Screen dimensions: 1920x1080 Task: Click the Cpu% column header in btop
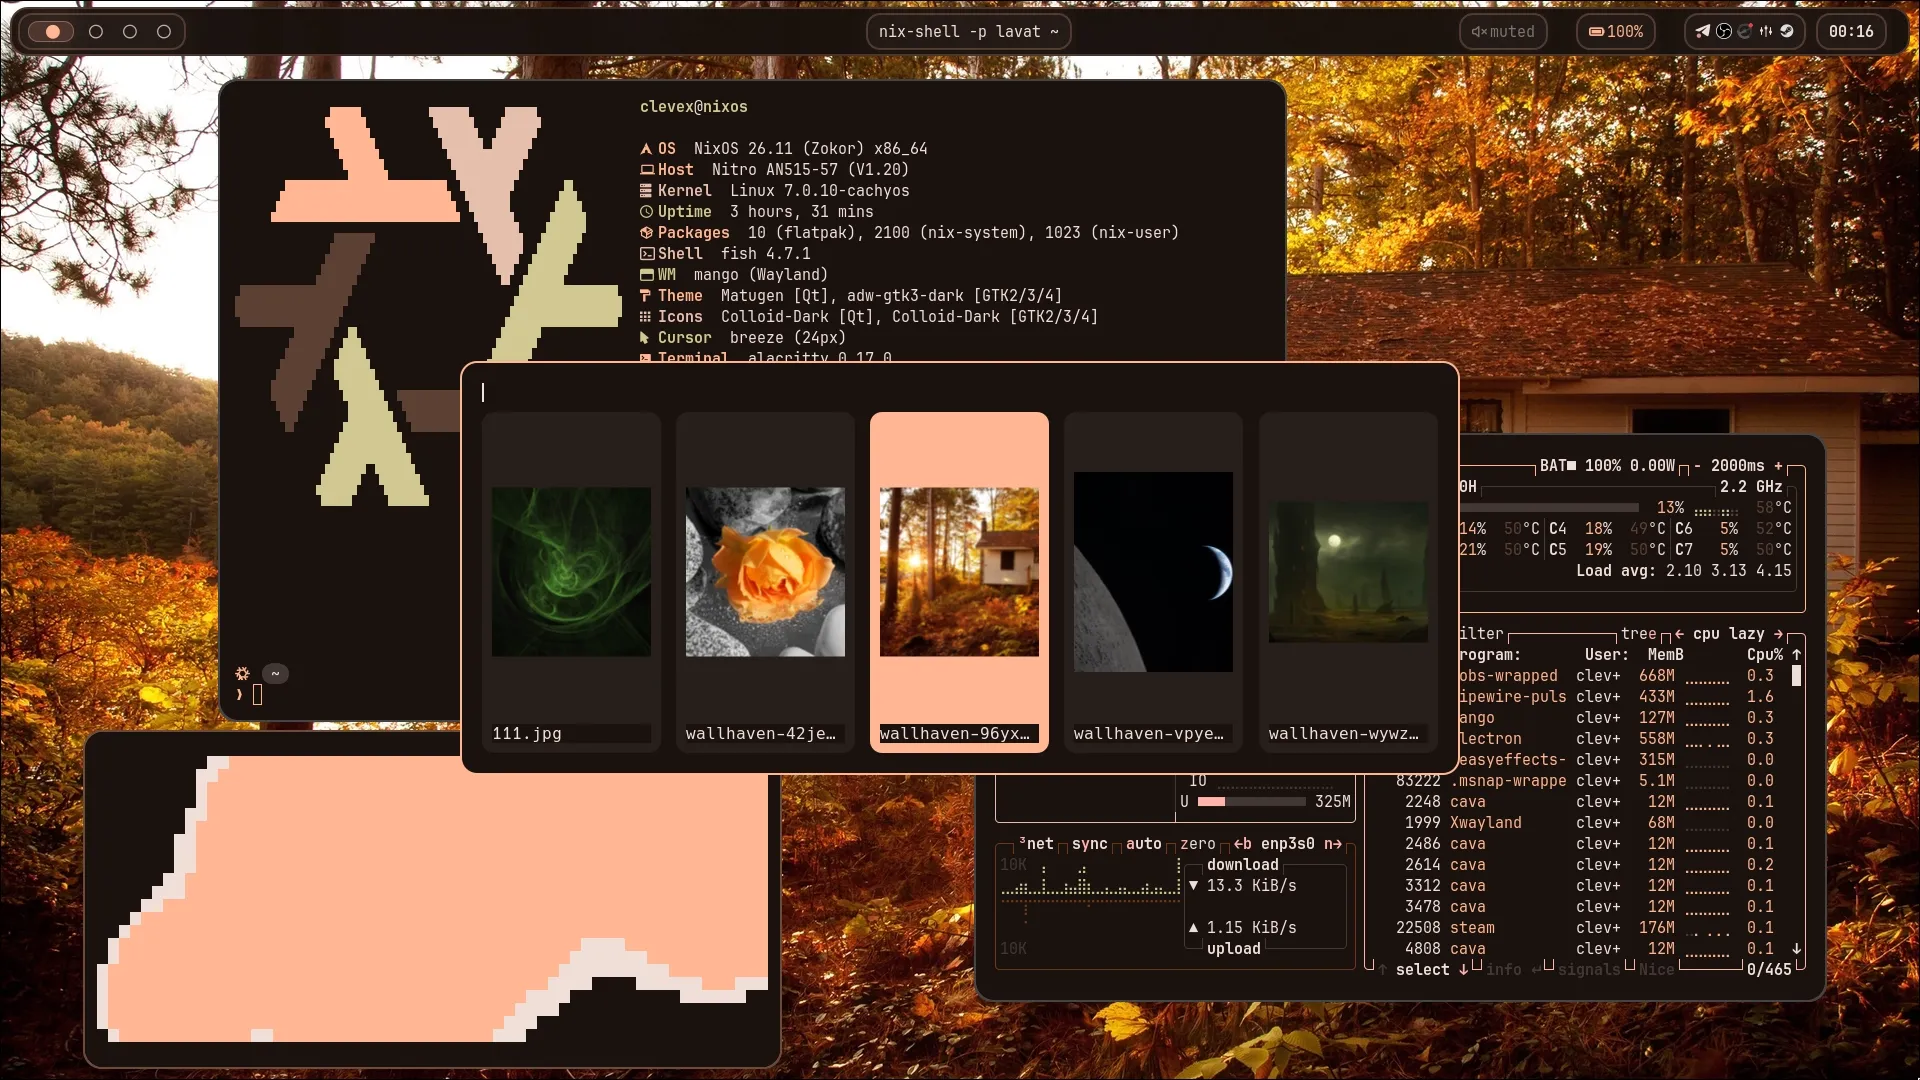click(x=1765, y=655)
